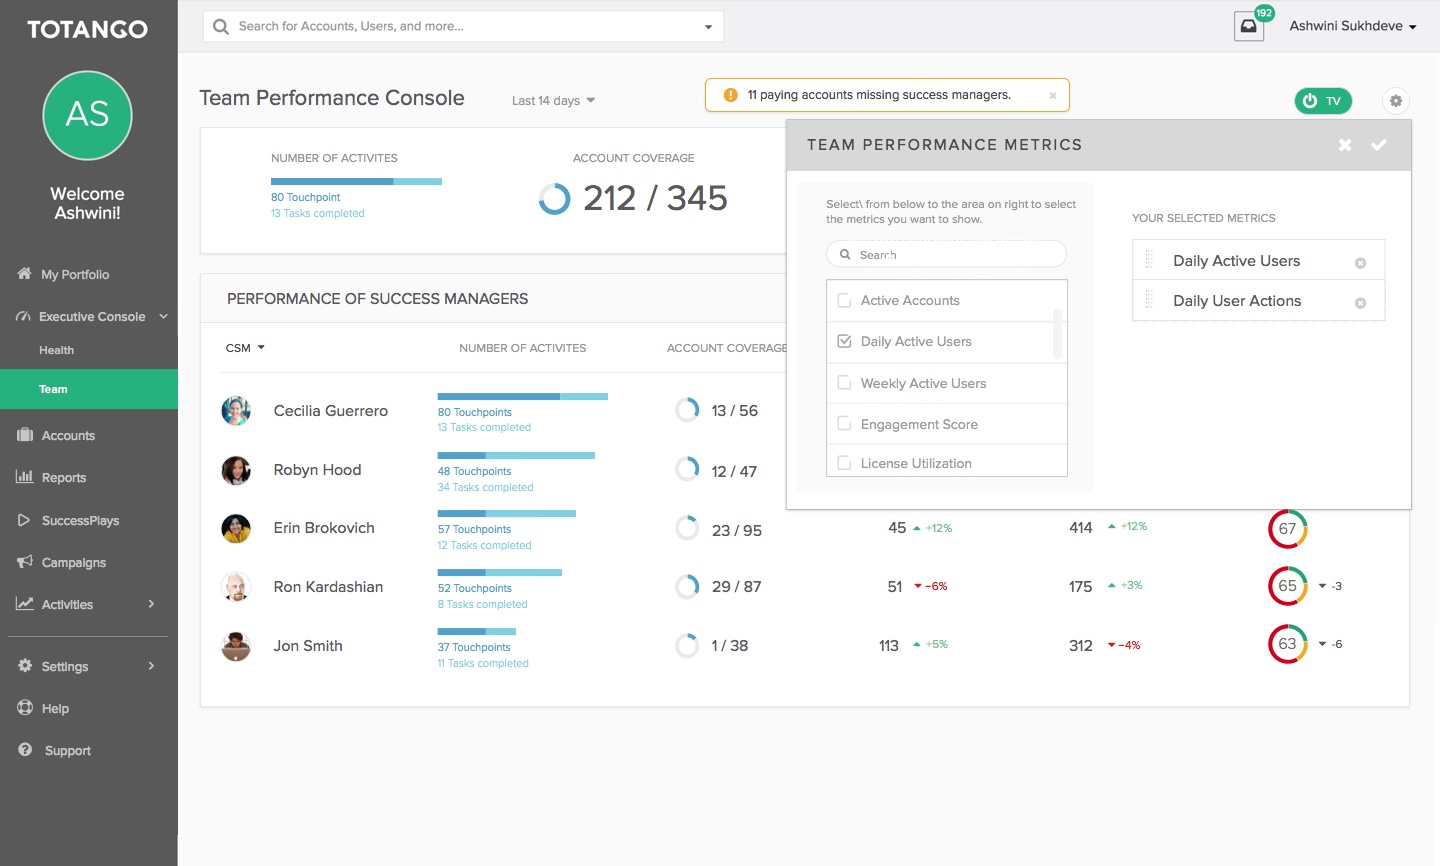Remove Daily User Actions from selected metrics

1360,303
